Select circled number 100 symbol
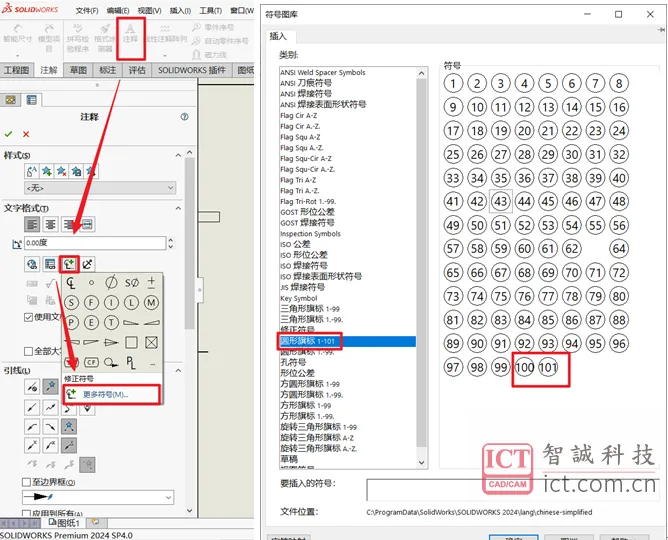 [524, 367]
